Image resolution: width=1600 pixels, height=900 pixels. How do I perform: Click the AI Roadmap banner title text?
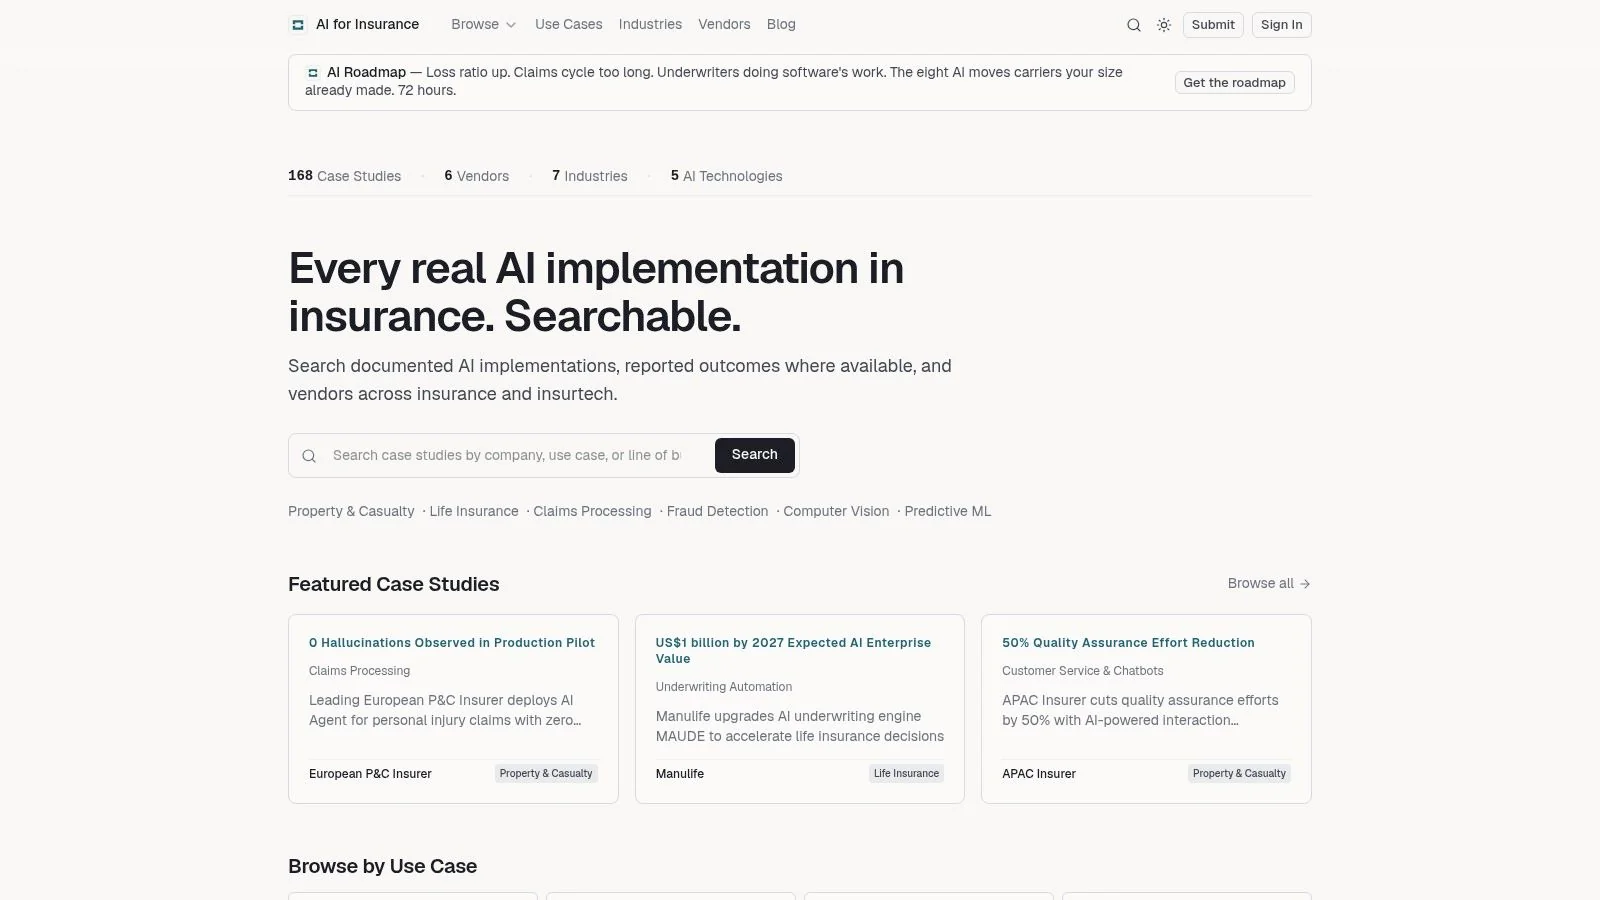tap(366, 73)
